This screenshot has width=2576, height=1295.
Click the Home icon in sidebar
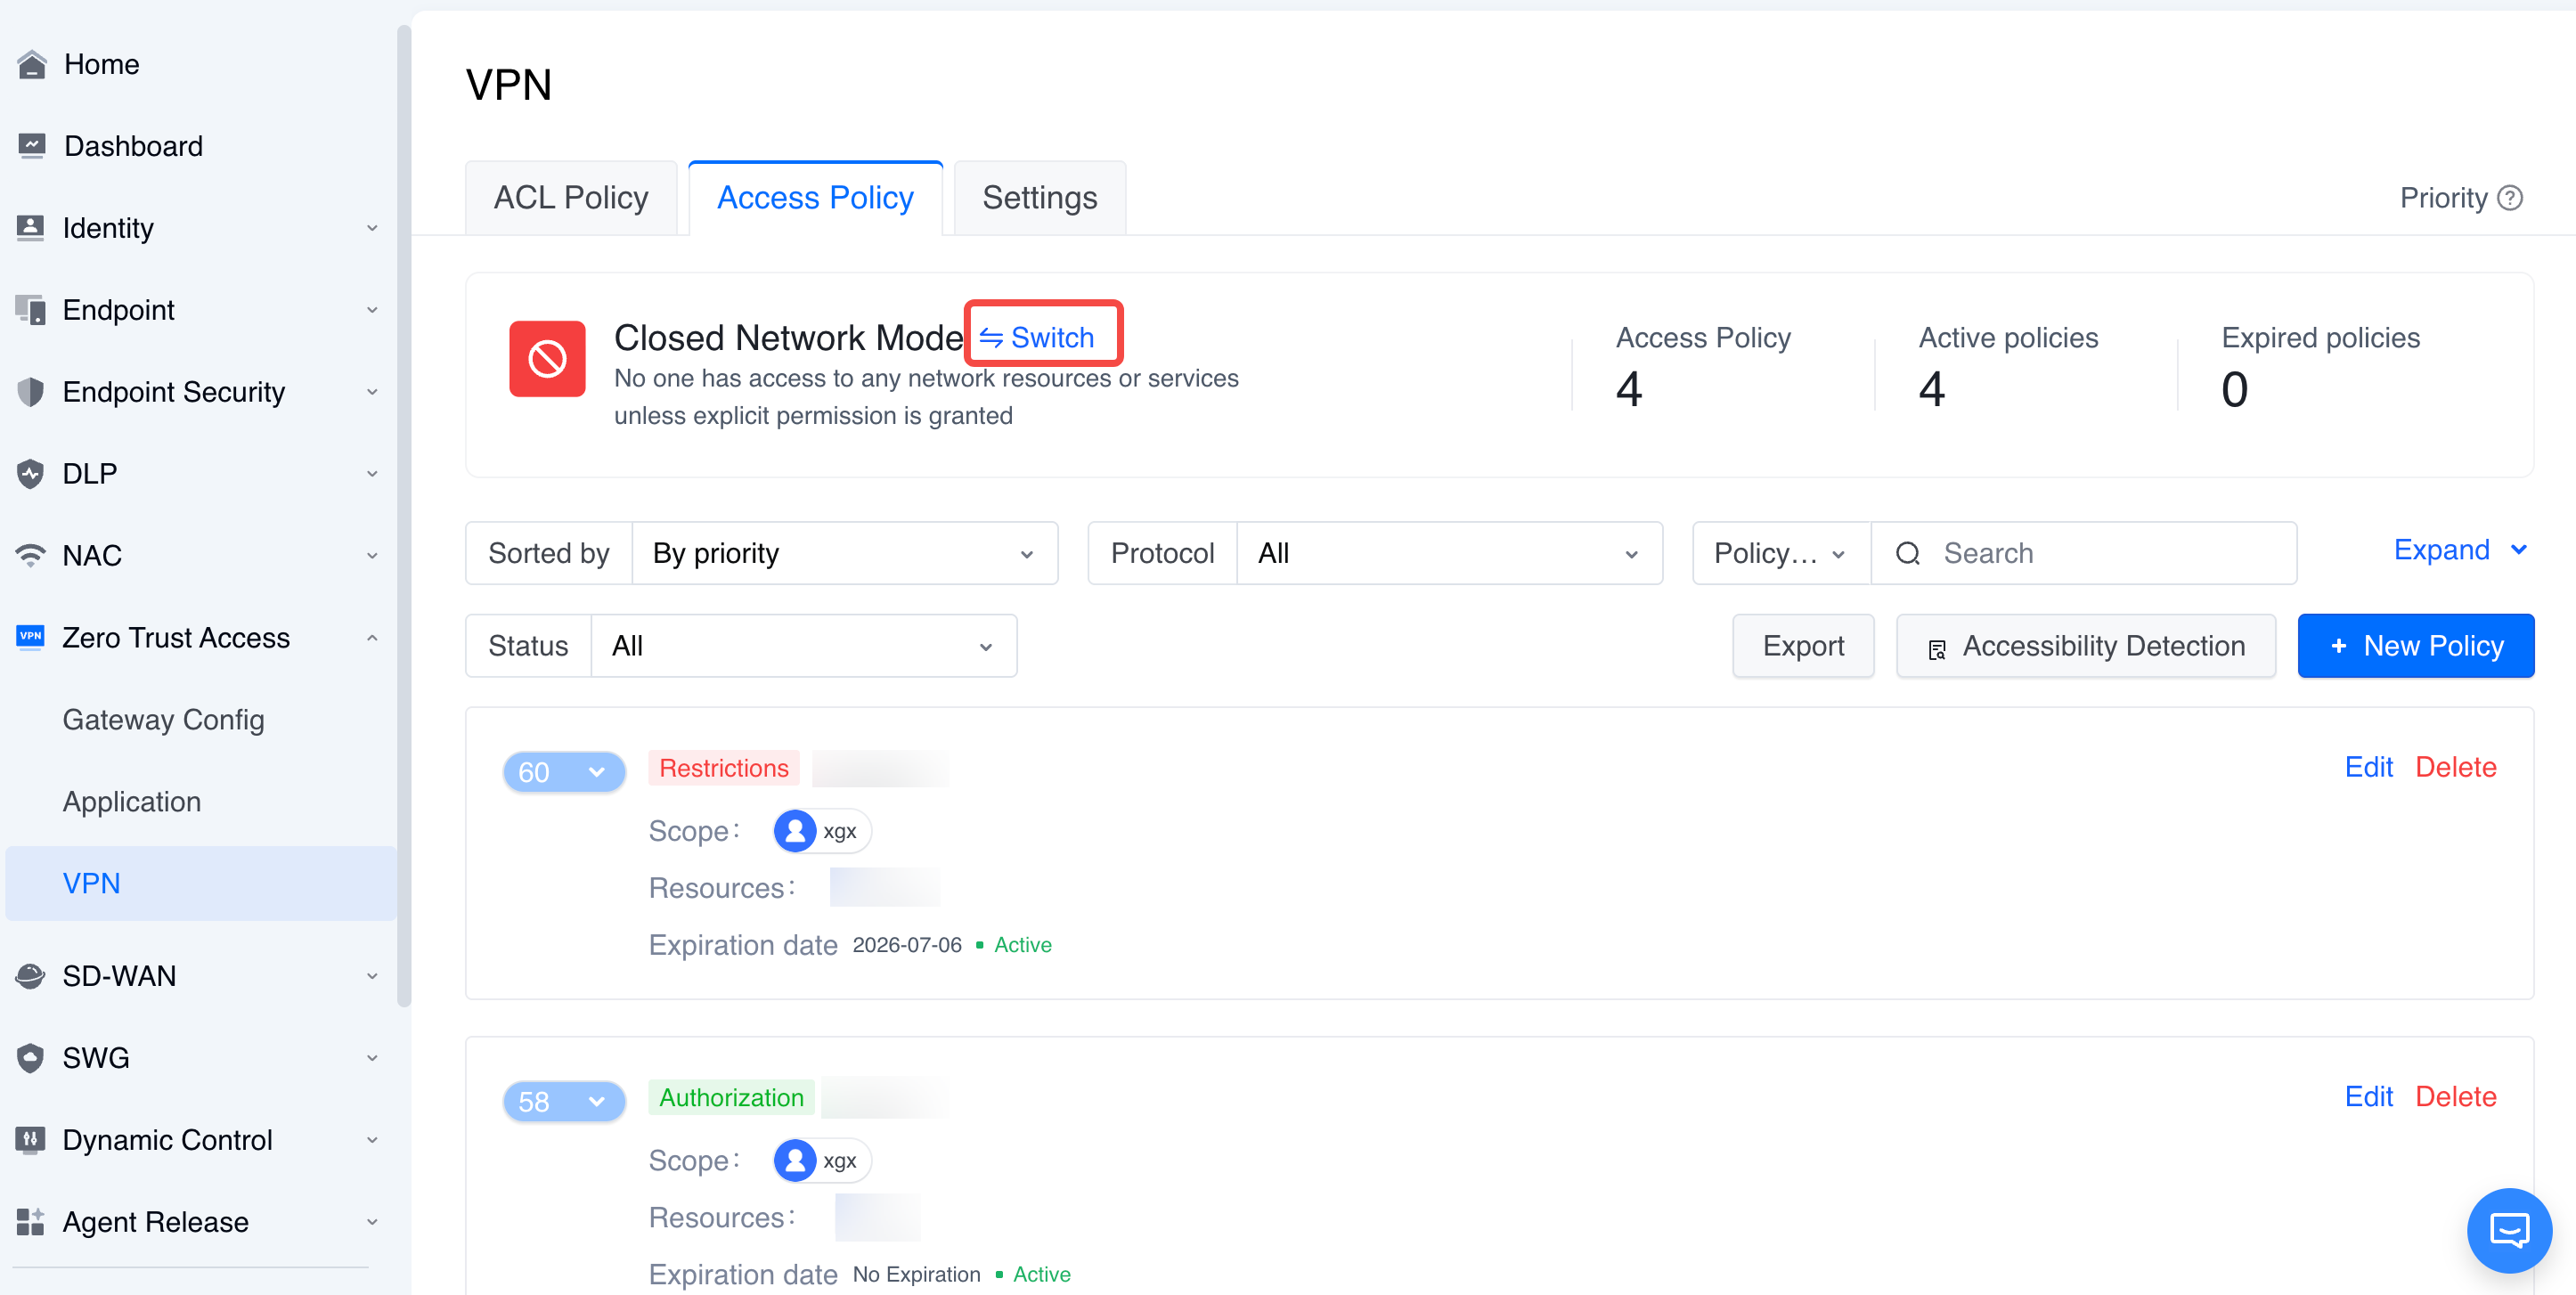(32, 64)
